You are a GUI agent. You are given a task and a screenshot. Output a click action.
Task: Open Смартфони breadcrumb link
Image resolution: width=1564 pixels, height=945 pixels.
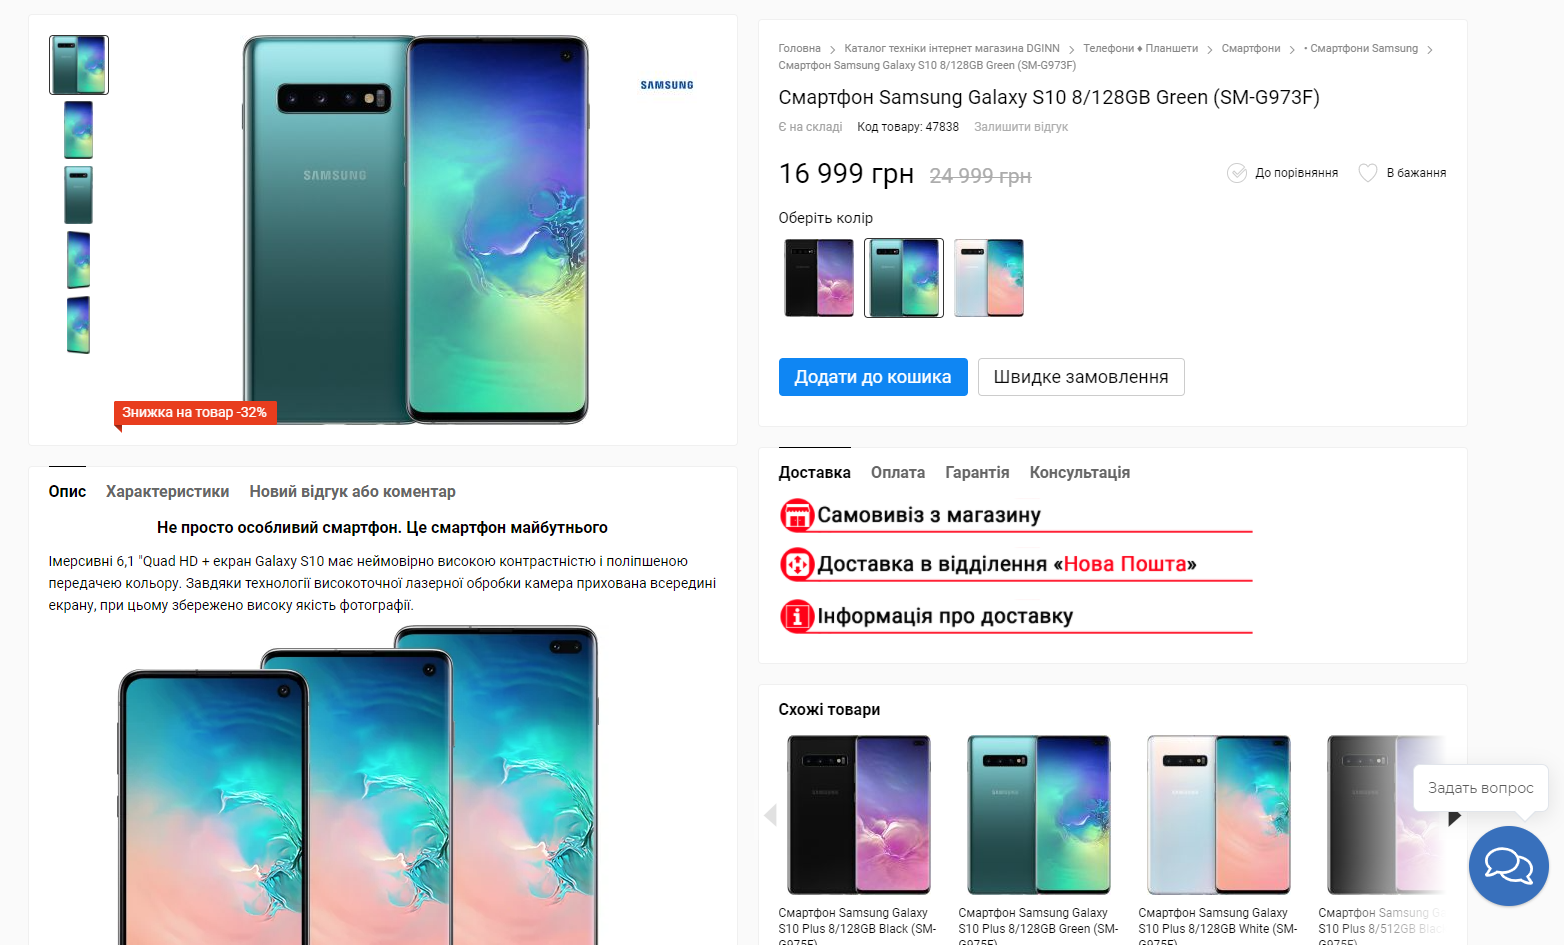pos(1251,48)
